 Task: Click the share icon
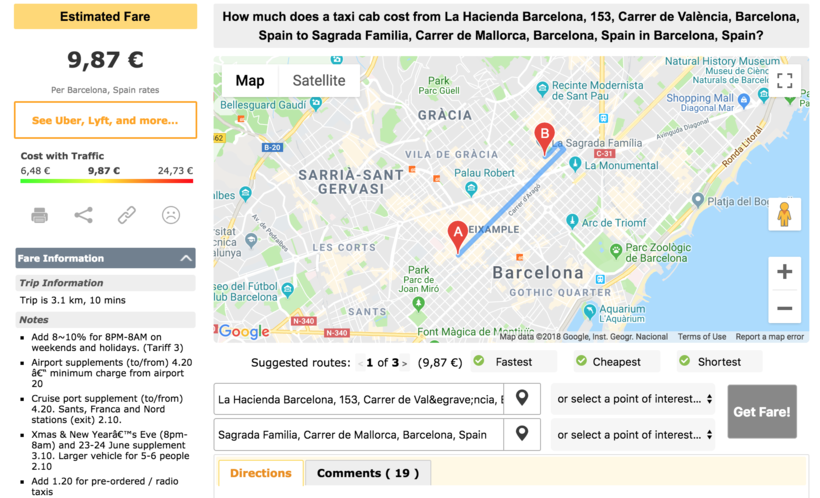click(83, 215)
